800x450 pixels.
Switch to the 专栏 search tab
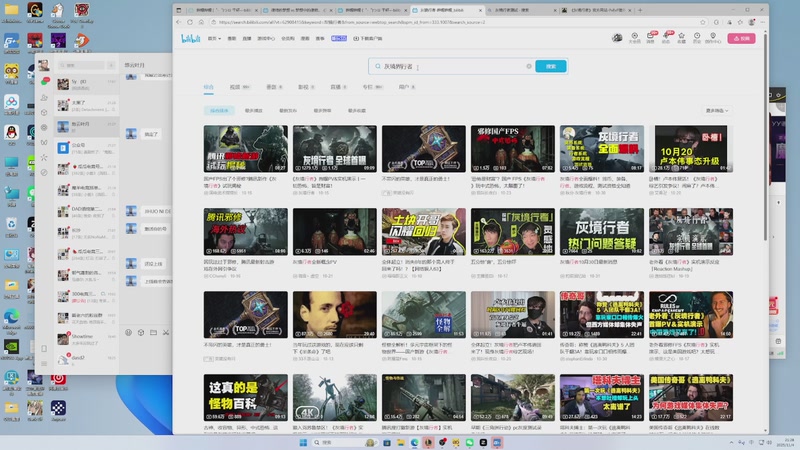372,87
